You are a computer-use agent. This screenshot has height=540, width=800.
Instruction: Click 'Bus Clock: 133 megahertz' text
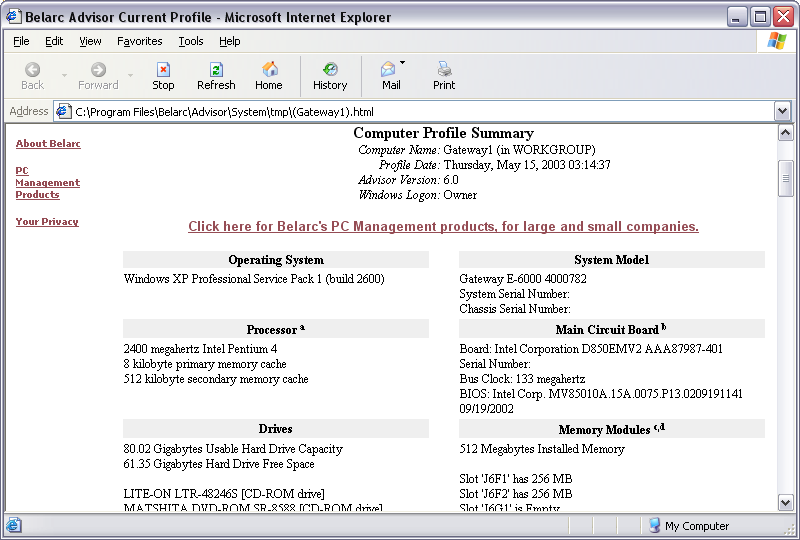522,379
